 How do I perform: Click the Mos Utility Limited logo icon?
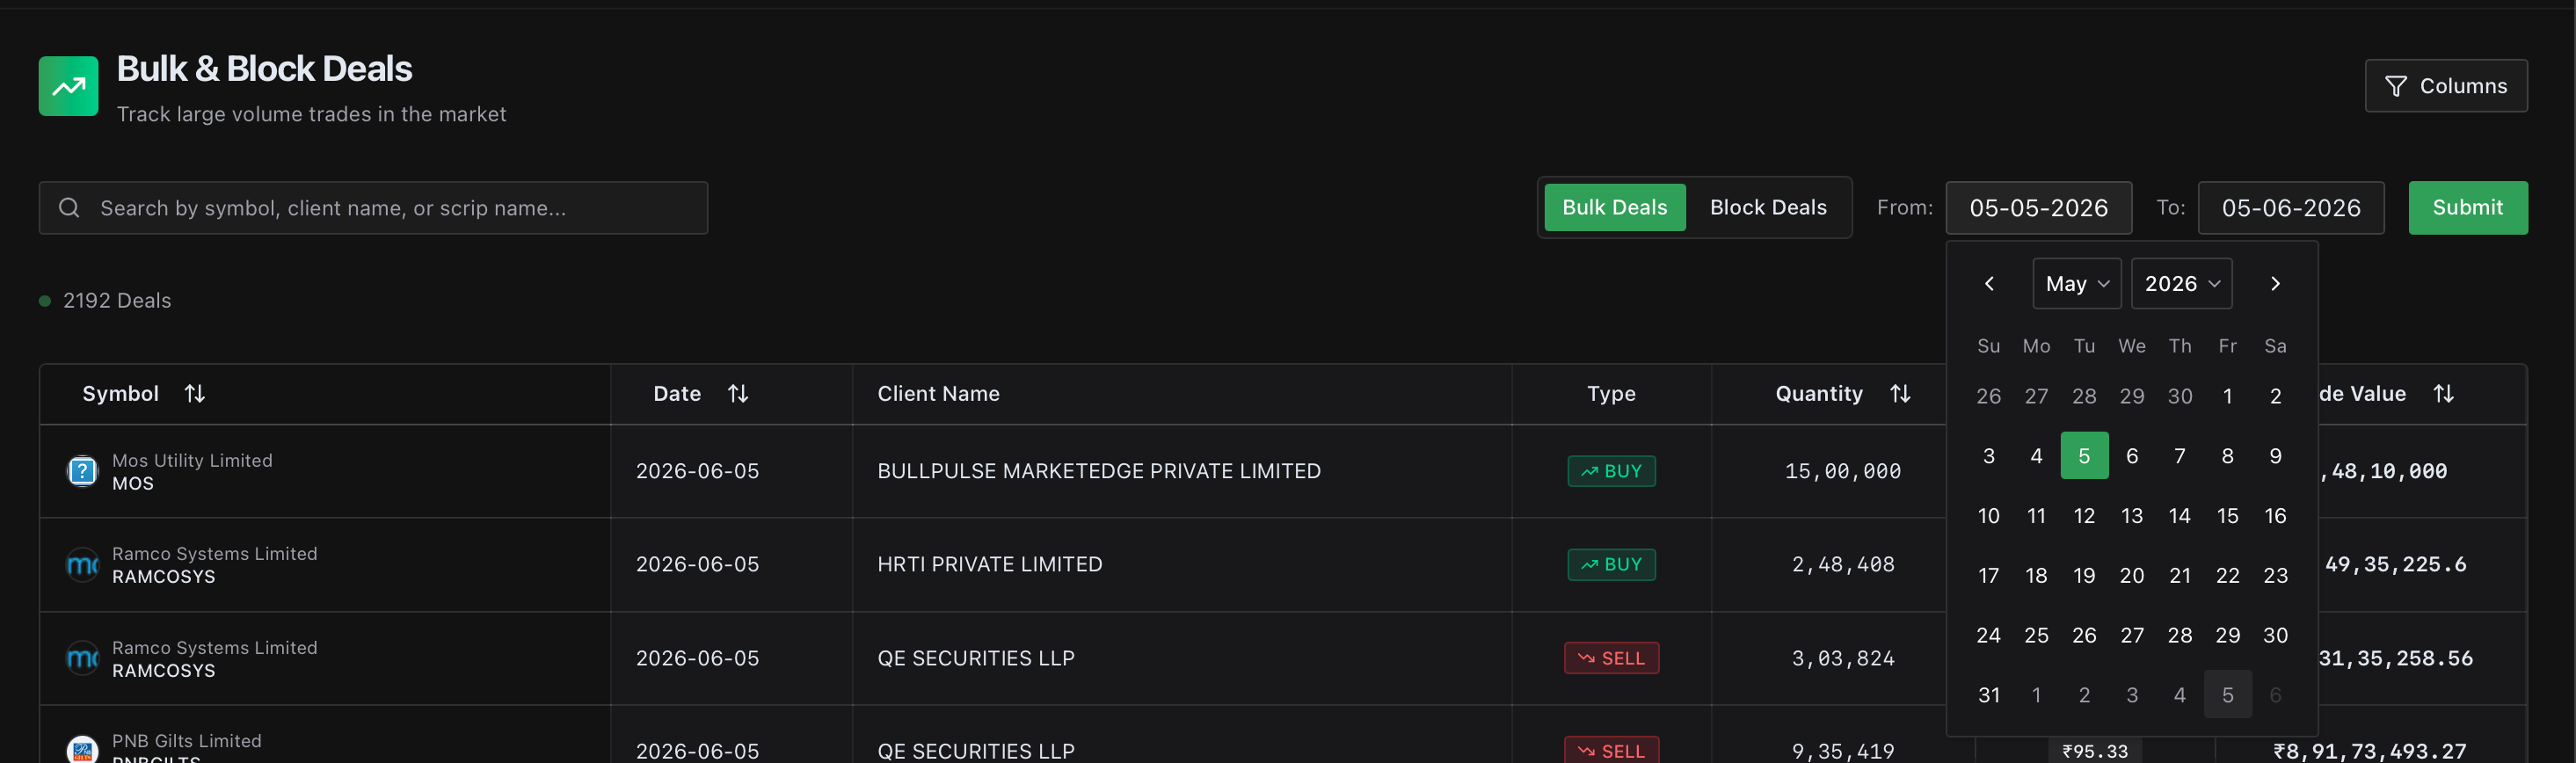pyautogui.click(x=82, y=471)
